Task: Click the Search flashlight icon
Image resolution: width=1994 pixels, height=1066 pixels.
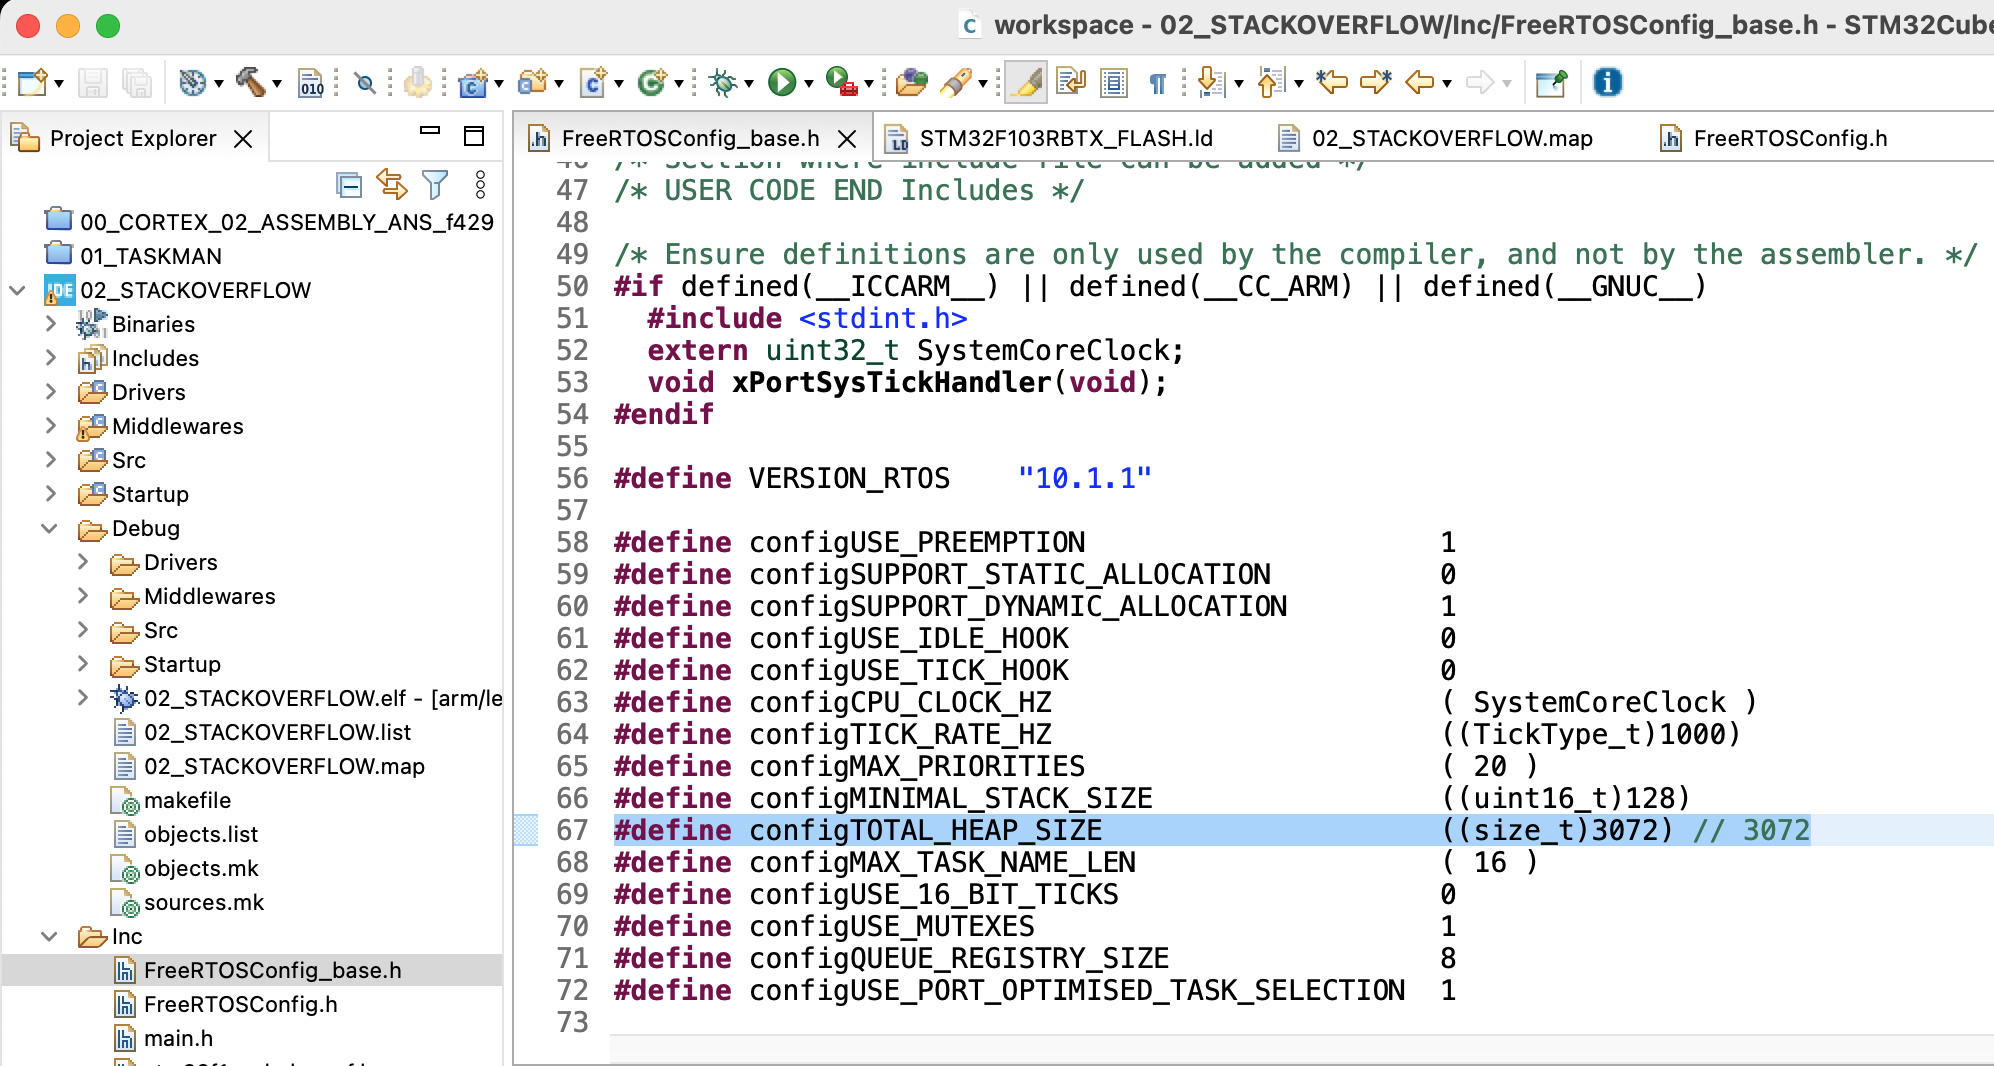Action: point(956,82)
